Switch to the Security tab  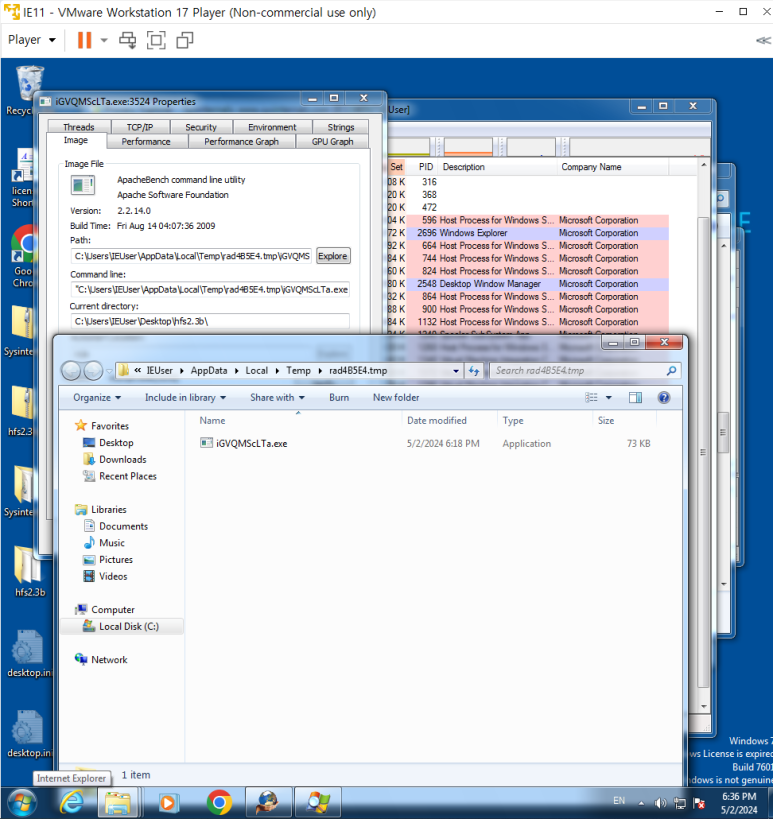pyautogui.click(x=201, y=127)
